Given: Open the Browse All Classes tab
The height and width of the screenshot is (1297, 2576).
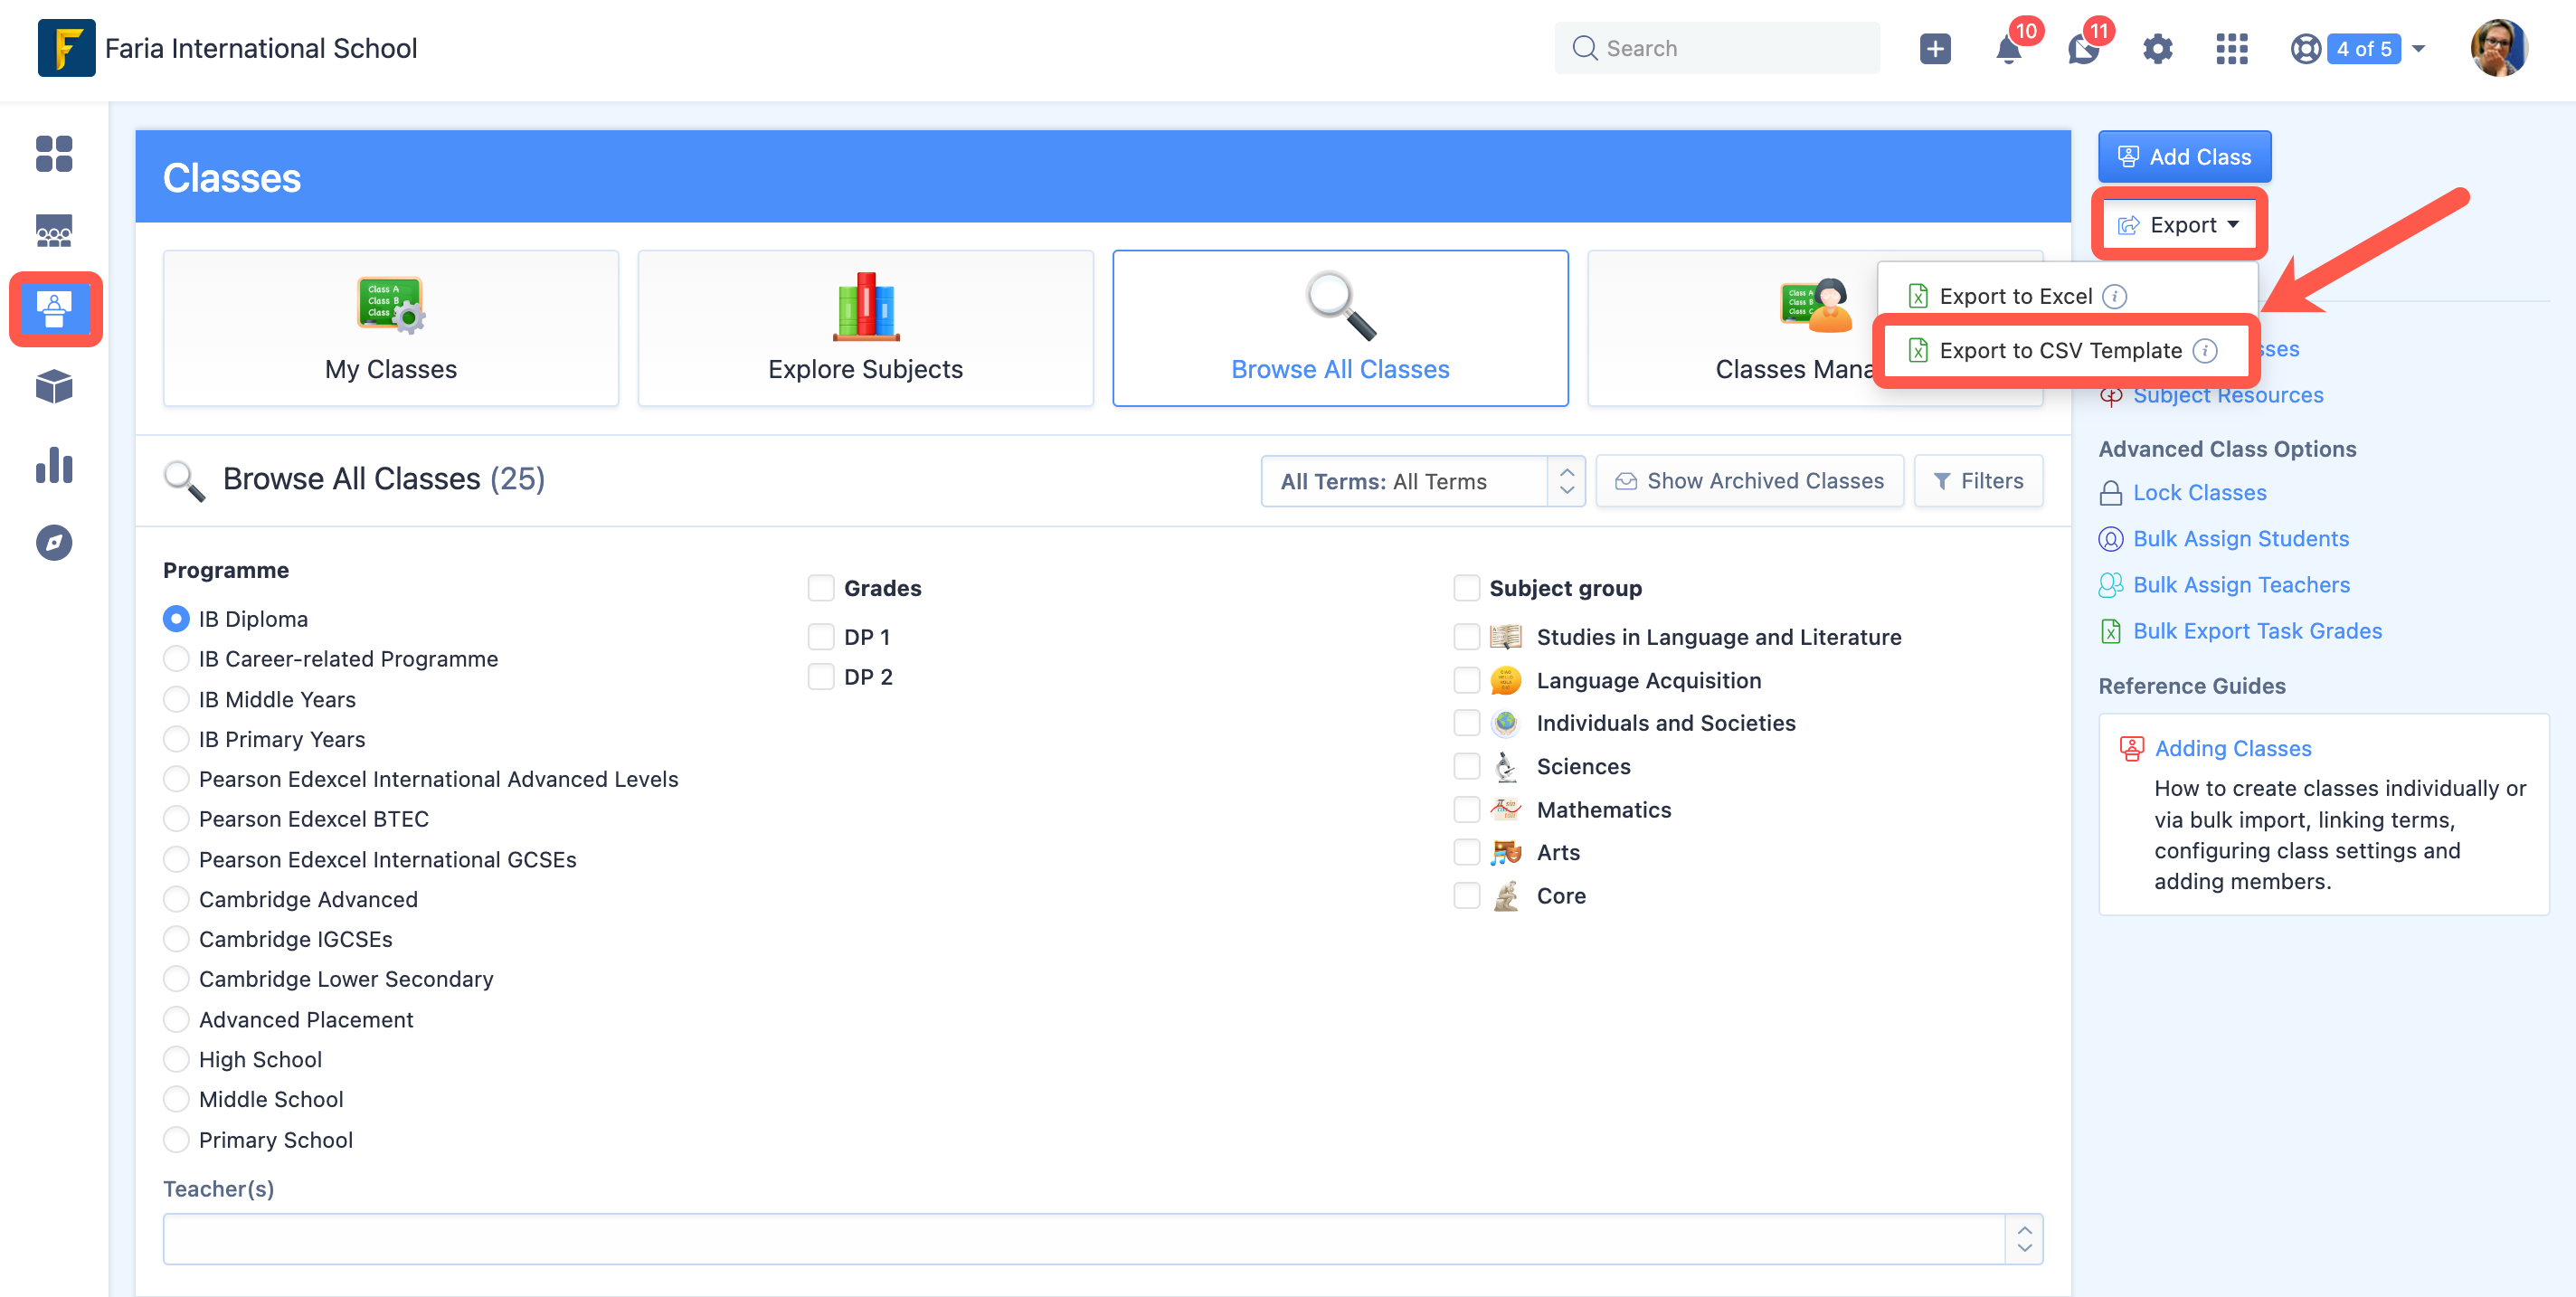Looking at the screenshot, I should [x=1341, y=328].
